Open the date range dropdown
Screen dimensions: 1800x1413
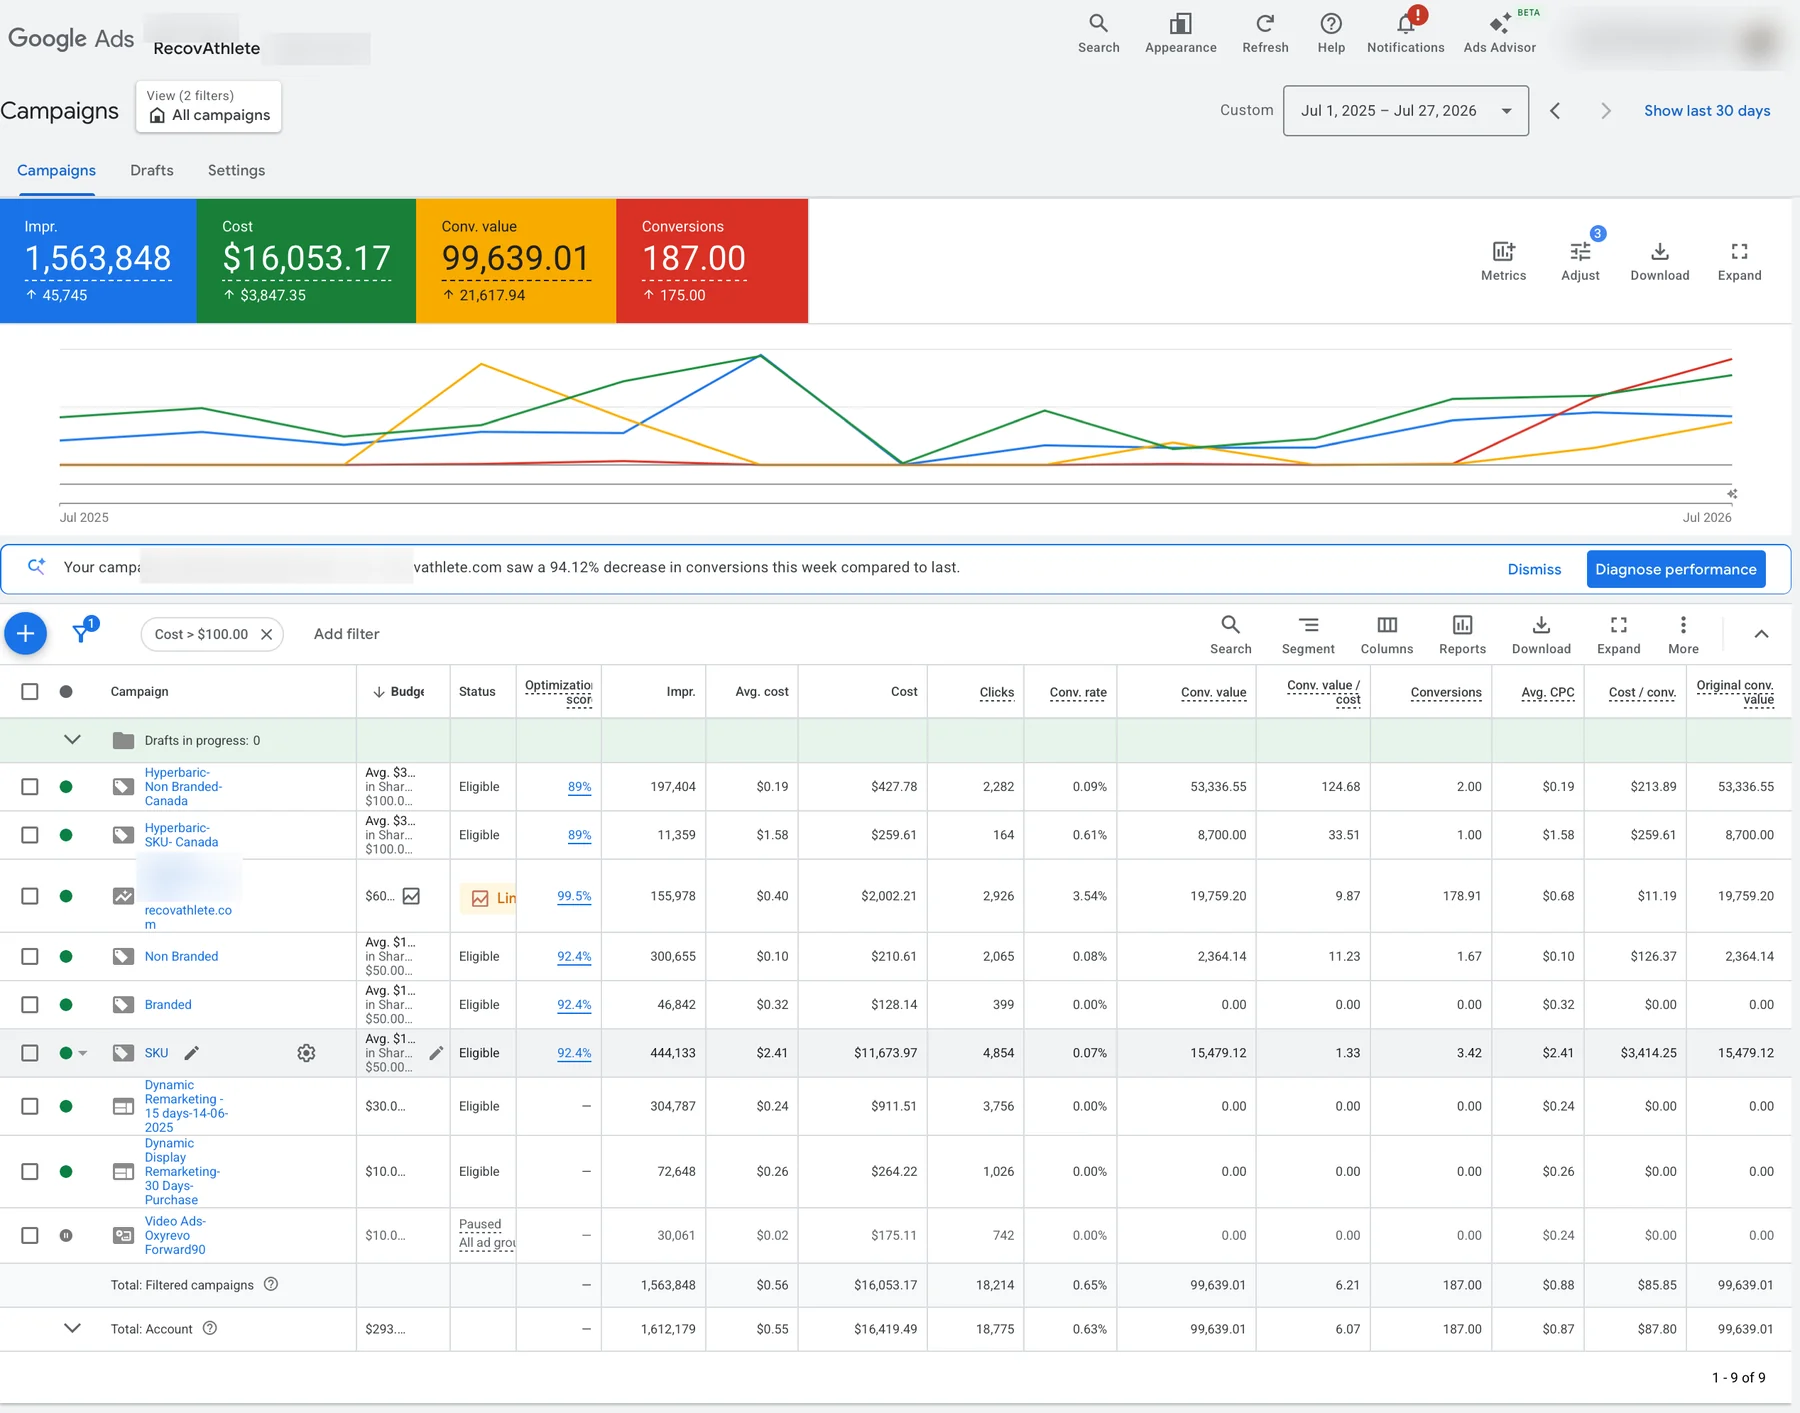pos(1405,110)
